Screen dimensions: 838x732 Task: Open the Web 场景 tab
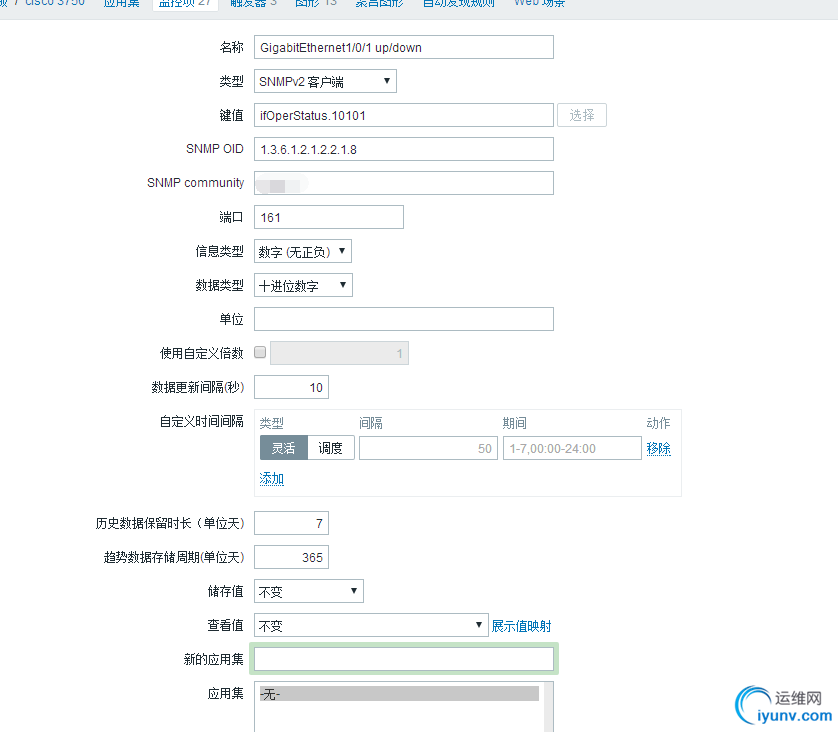[538, 4]
